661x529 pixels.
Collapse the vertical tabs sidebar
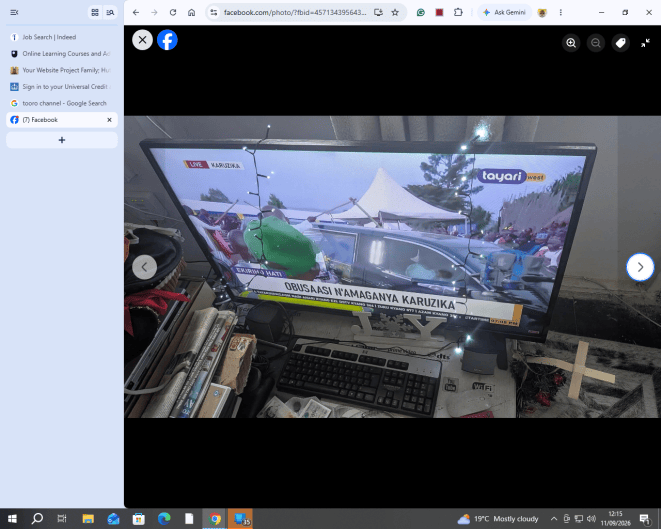[14, 12]
